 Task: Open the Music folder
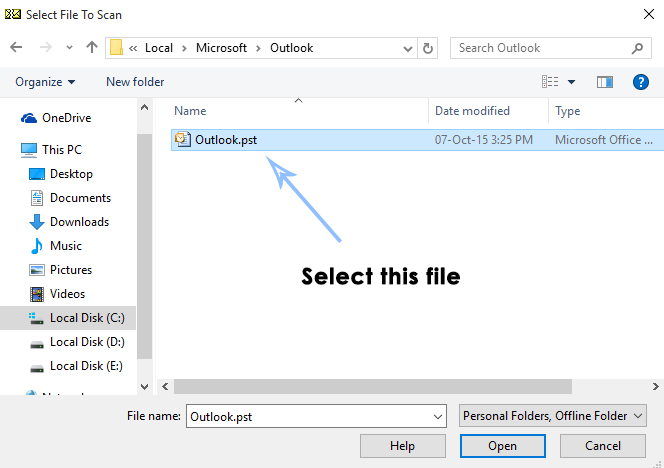(55, 246)
